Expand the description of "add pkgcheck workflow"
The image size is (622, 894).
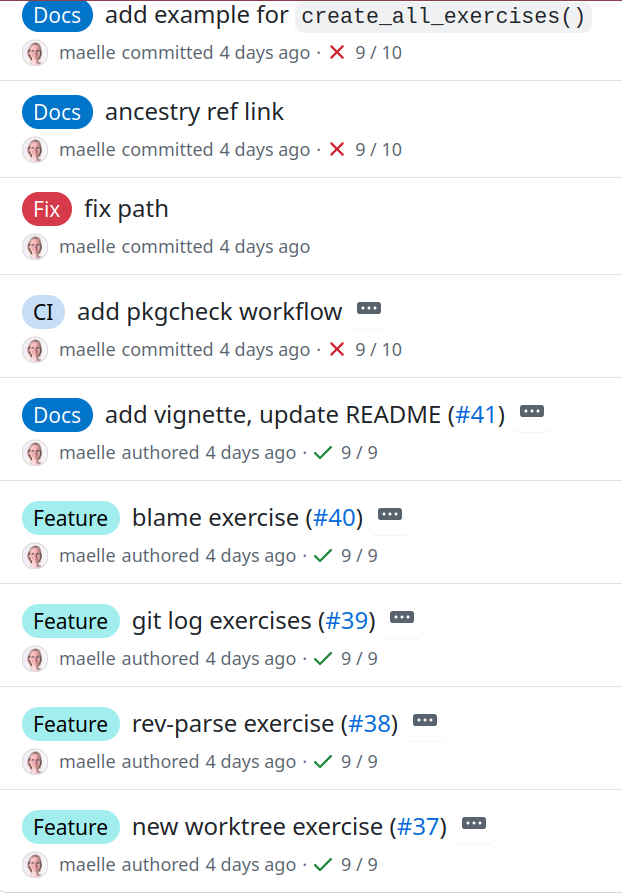click(368, 308)
